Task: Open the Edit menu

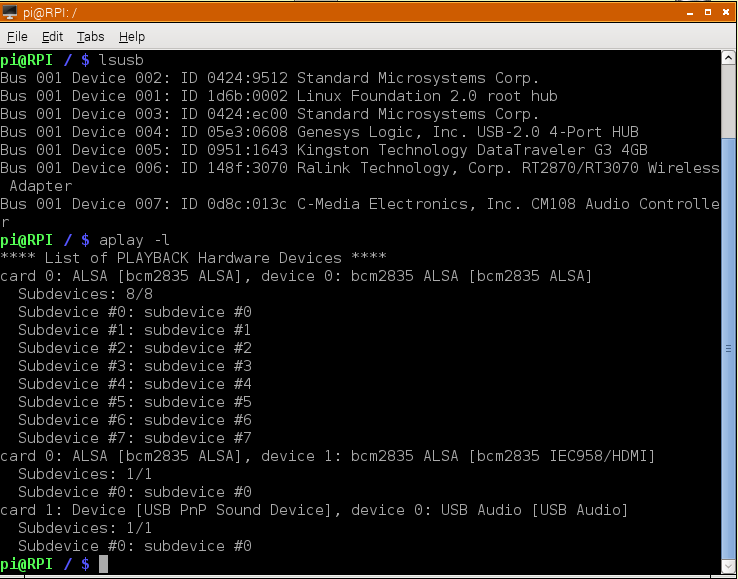Action: click(52, 37)
